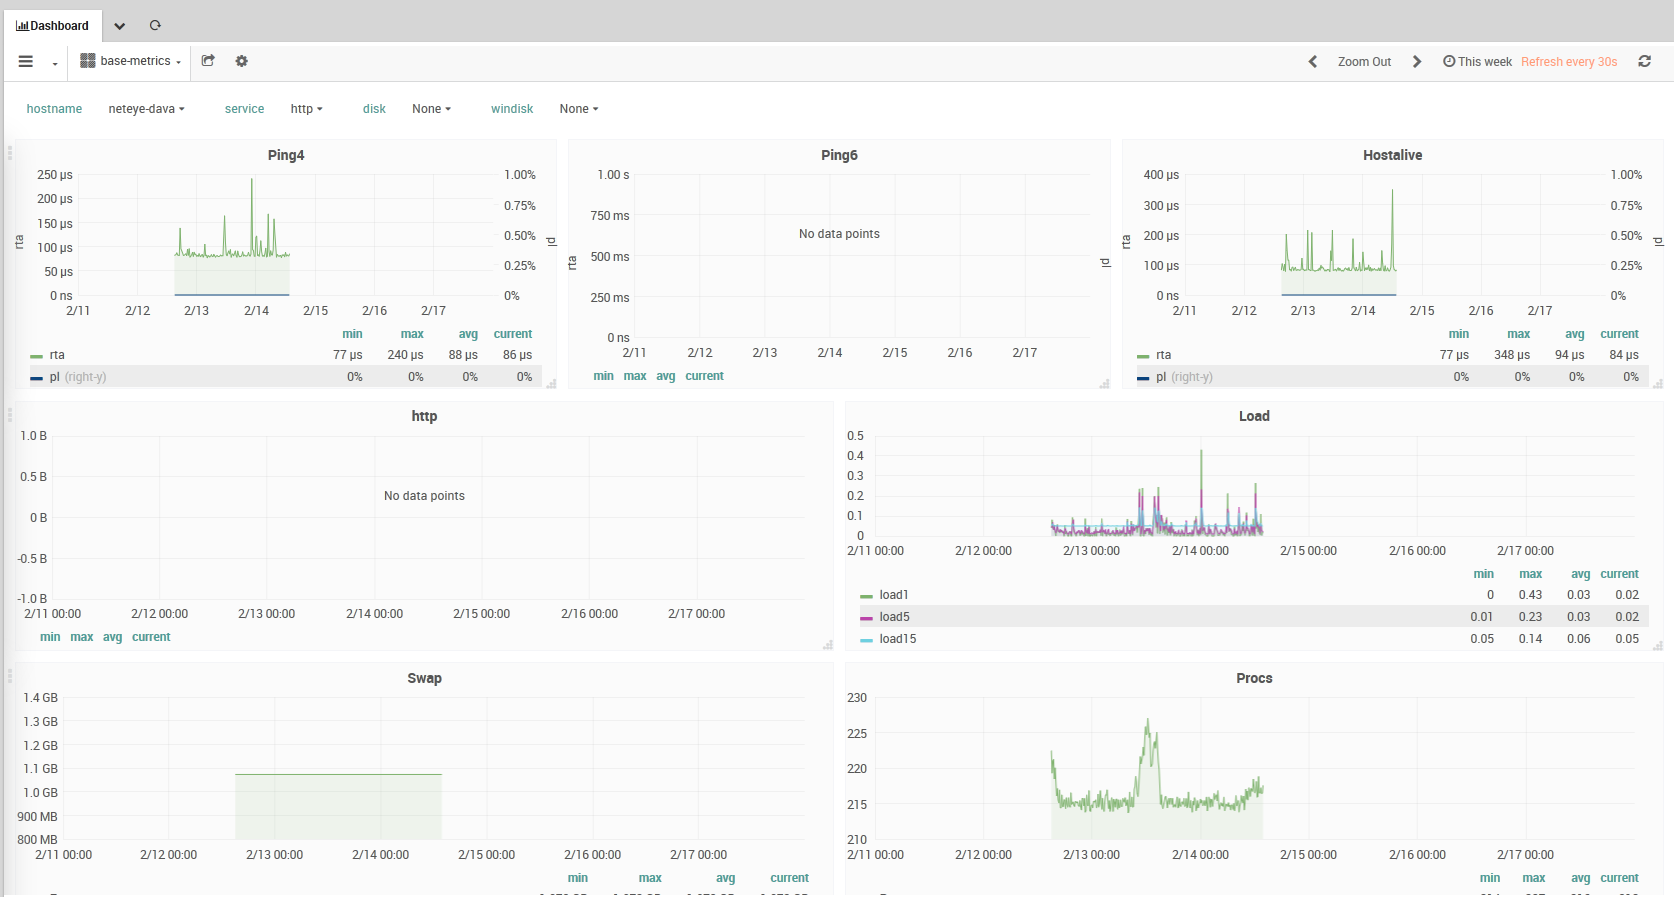Toggle load15 series visibility in Load legend

897,639
